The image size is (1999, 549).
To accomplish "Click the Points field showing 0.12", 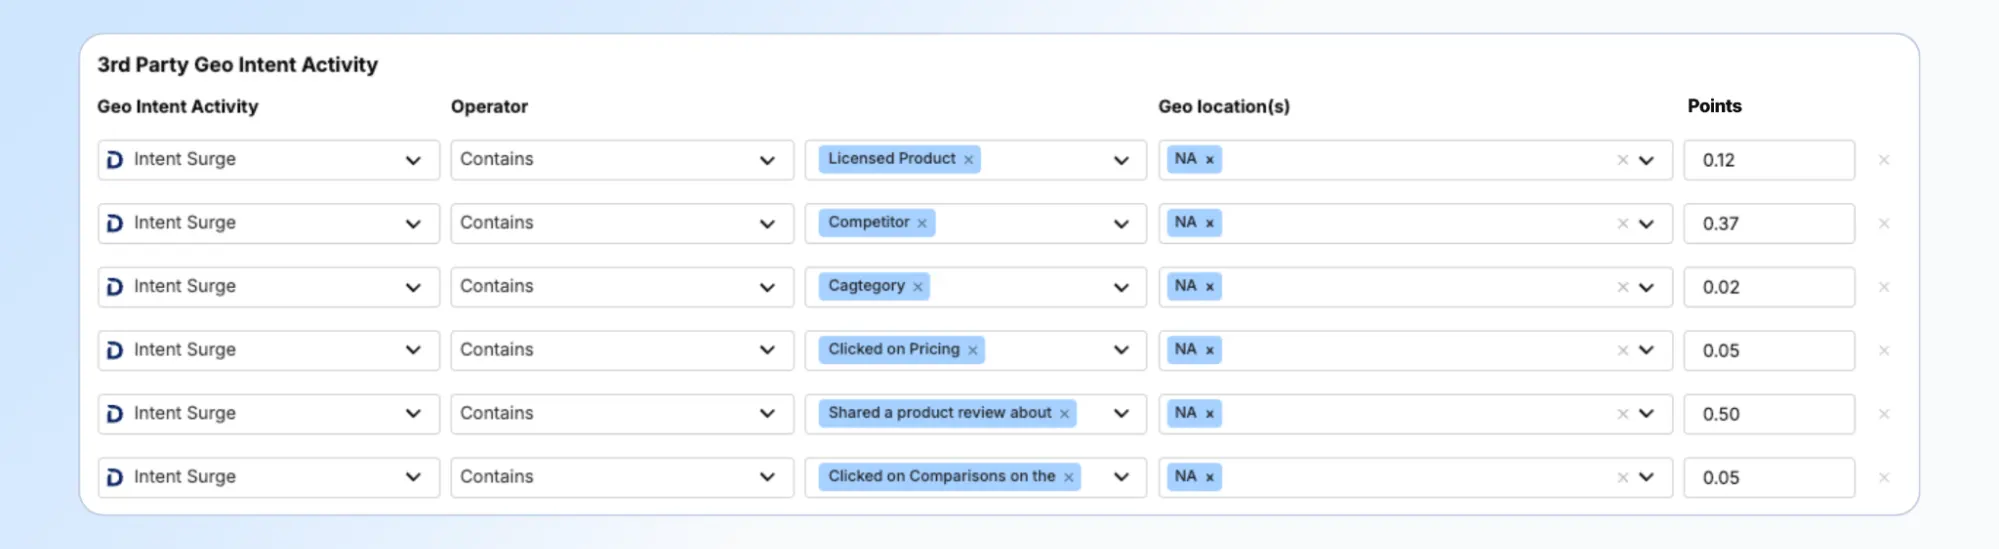I will [x=1768, y=160].
